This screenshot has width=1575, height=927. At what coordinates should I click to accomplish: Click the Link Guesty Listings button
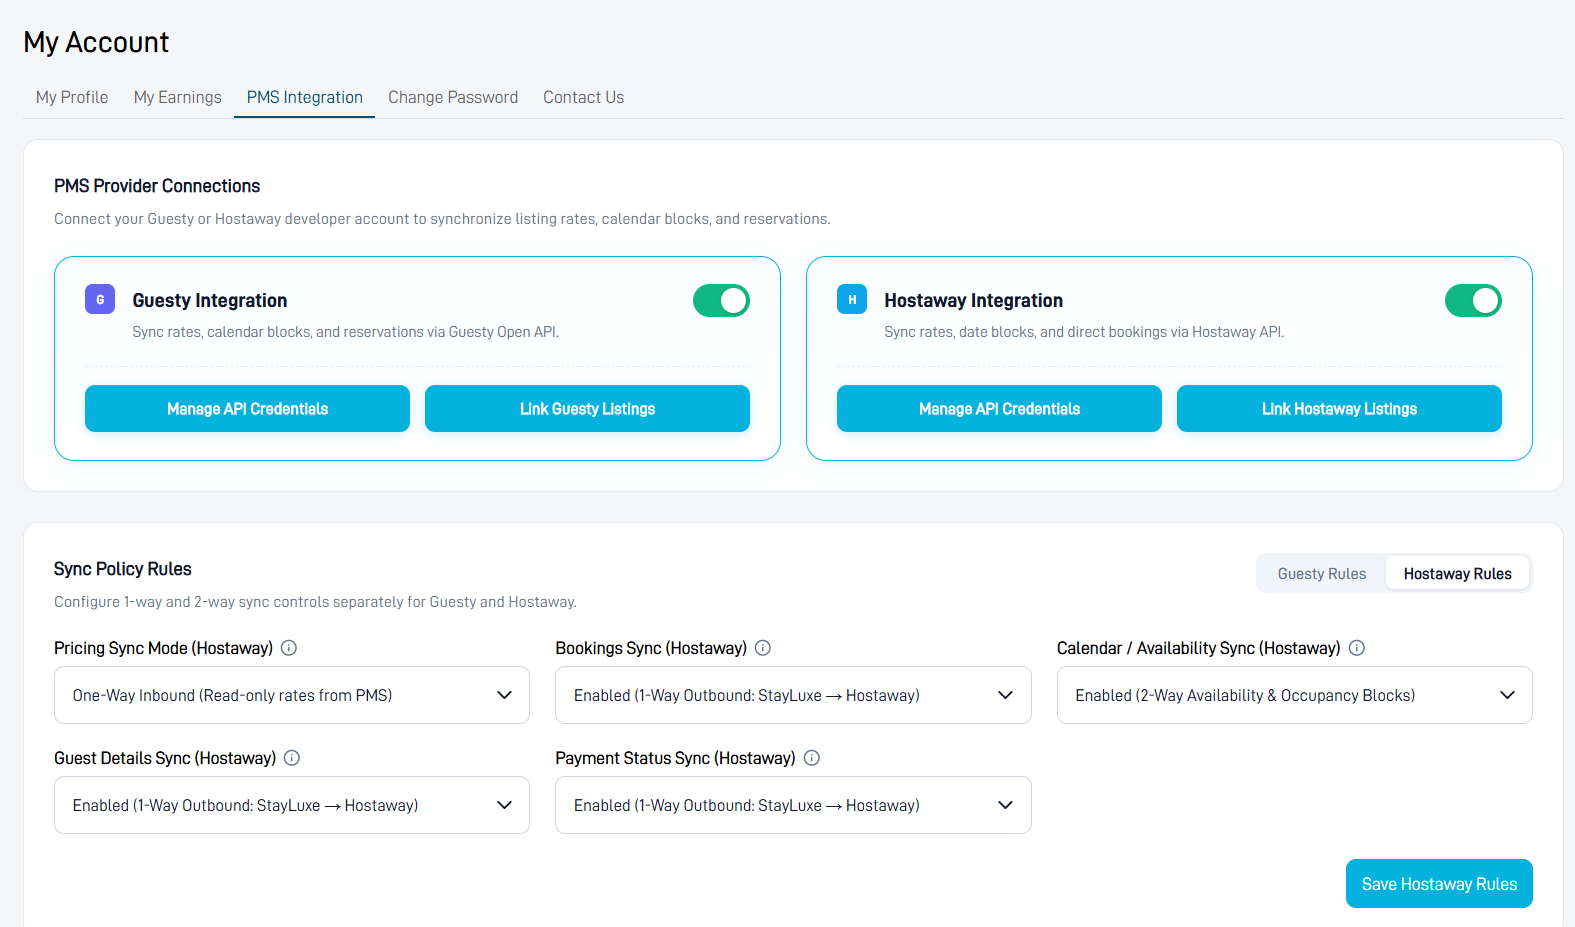[588, 409]
